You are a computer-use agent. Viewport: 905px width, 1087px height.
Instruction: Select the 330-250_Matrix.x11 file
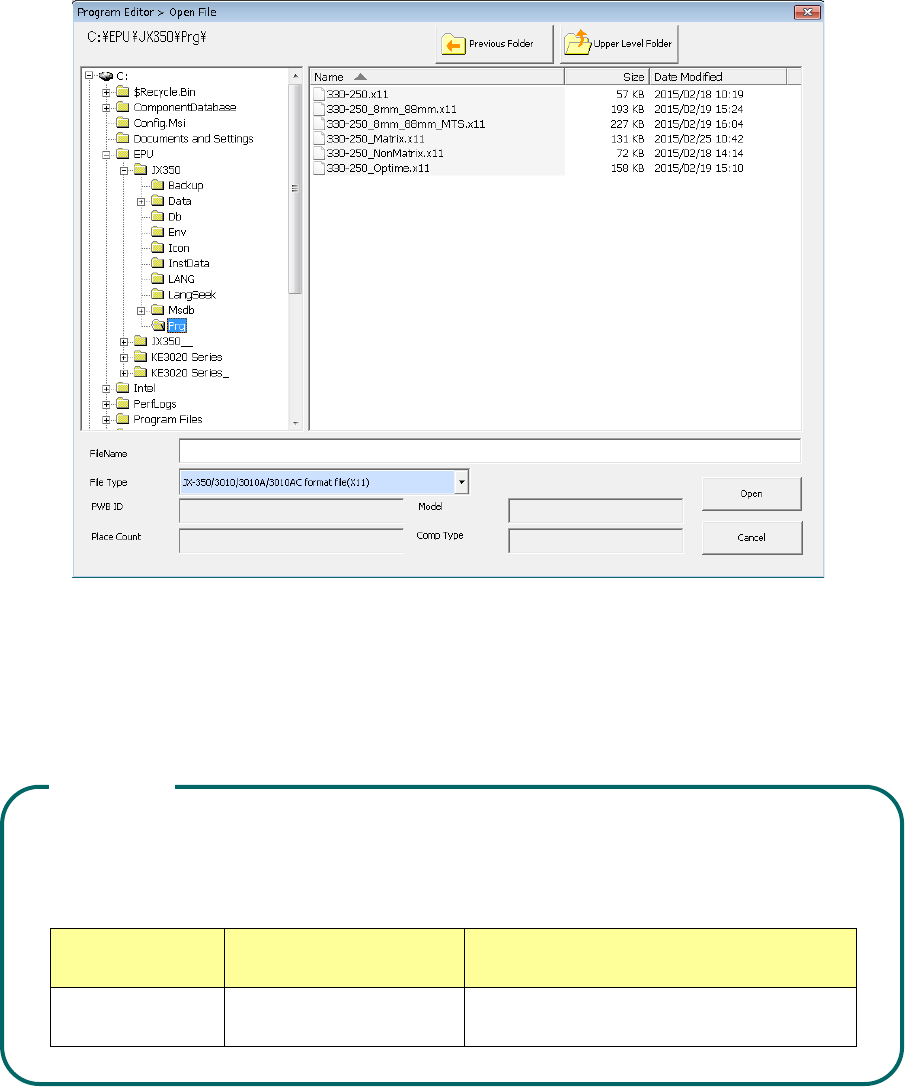pyautogui.click(x=376, y=139)
